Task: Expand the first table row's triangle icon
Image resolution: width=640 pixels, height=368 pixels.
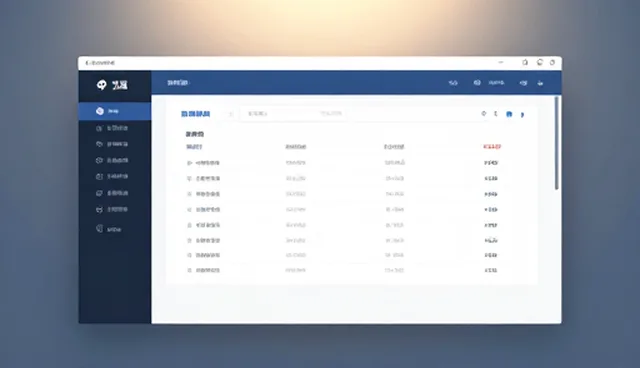Action: [x=189, y=163]
